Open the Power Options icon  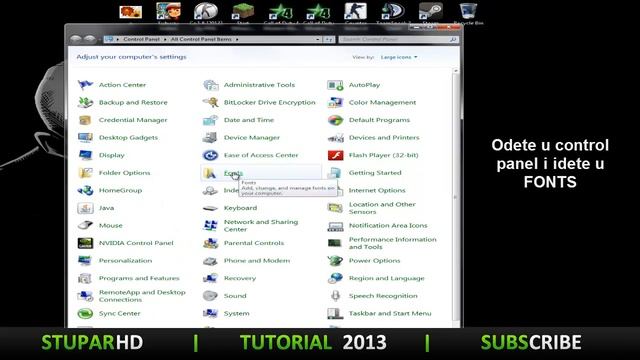(336, 260)
